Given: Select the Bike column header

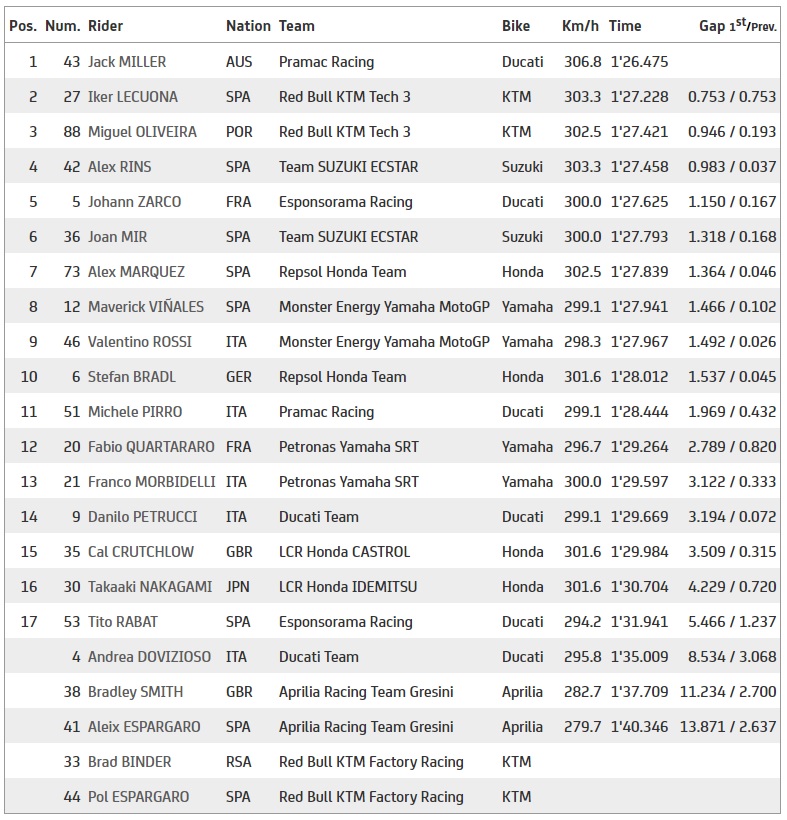Looking at the screenshot, I should [x=516, y=26].
